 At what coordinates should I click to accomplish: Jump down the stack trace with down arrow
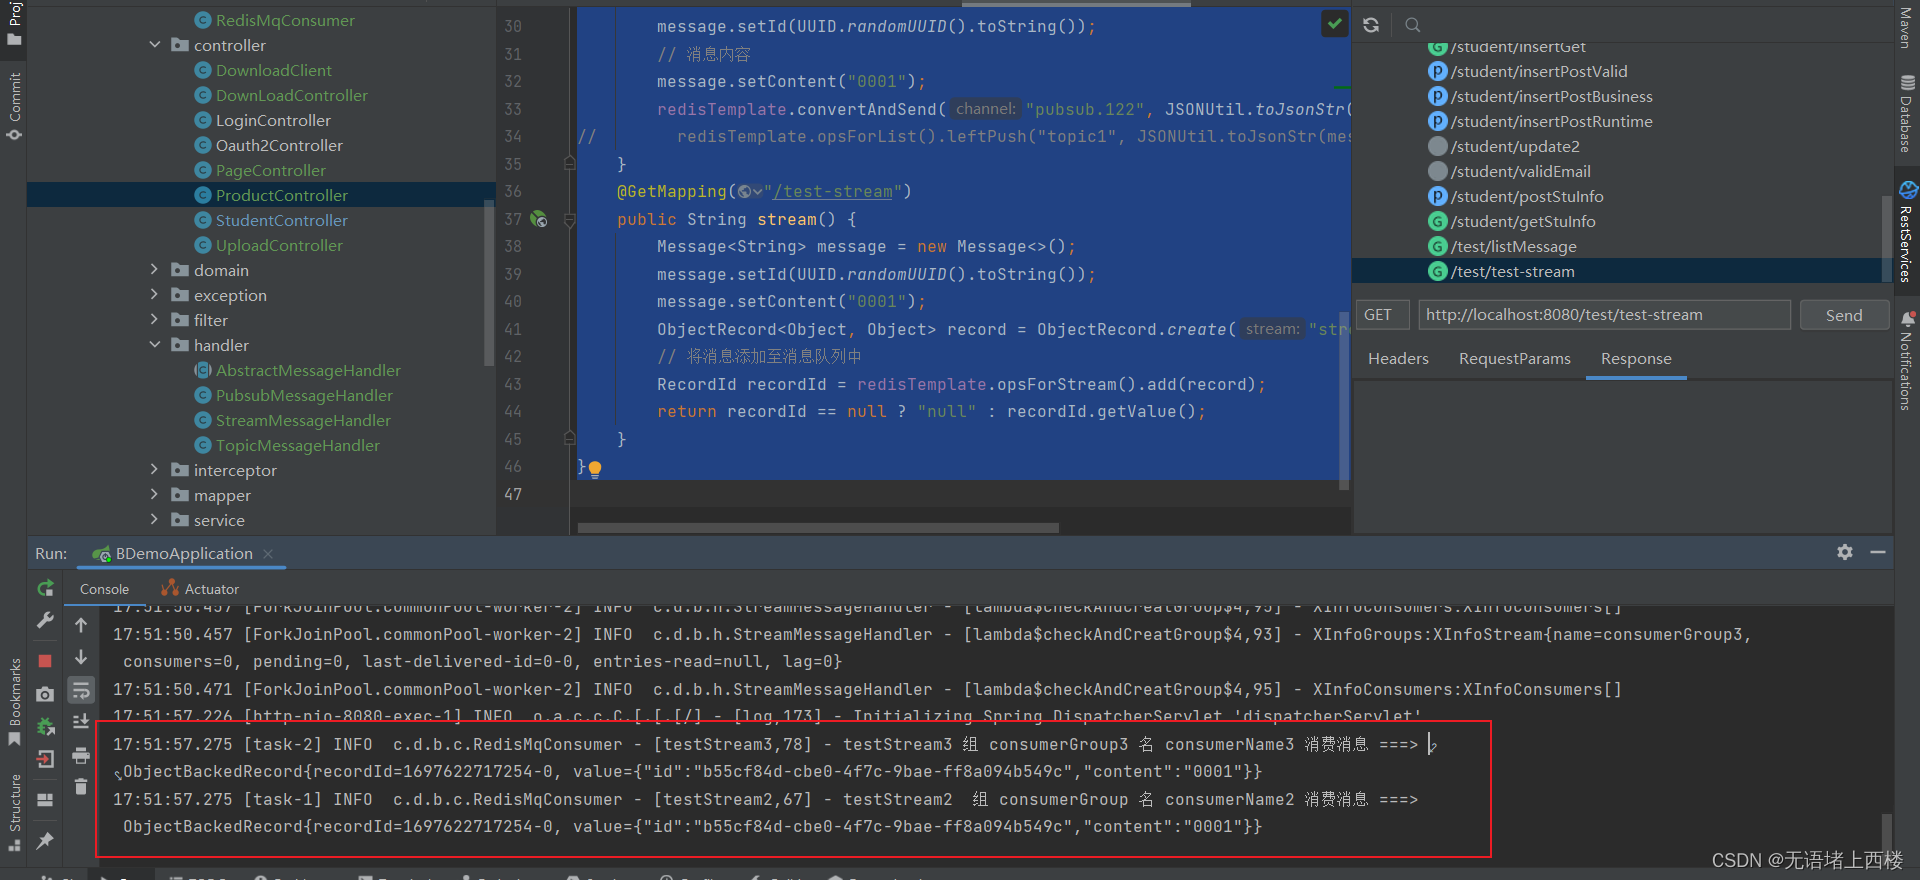[x=81, y=657]
